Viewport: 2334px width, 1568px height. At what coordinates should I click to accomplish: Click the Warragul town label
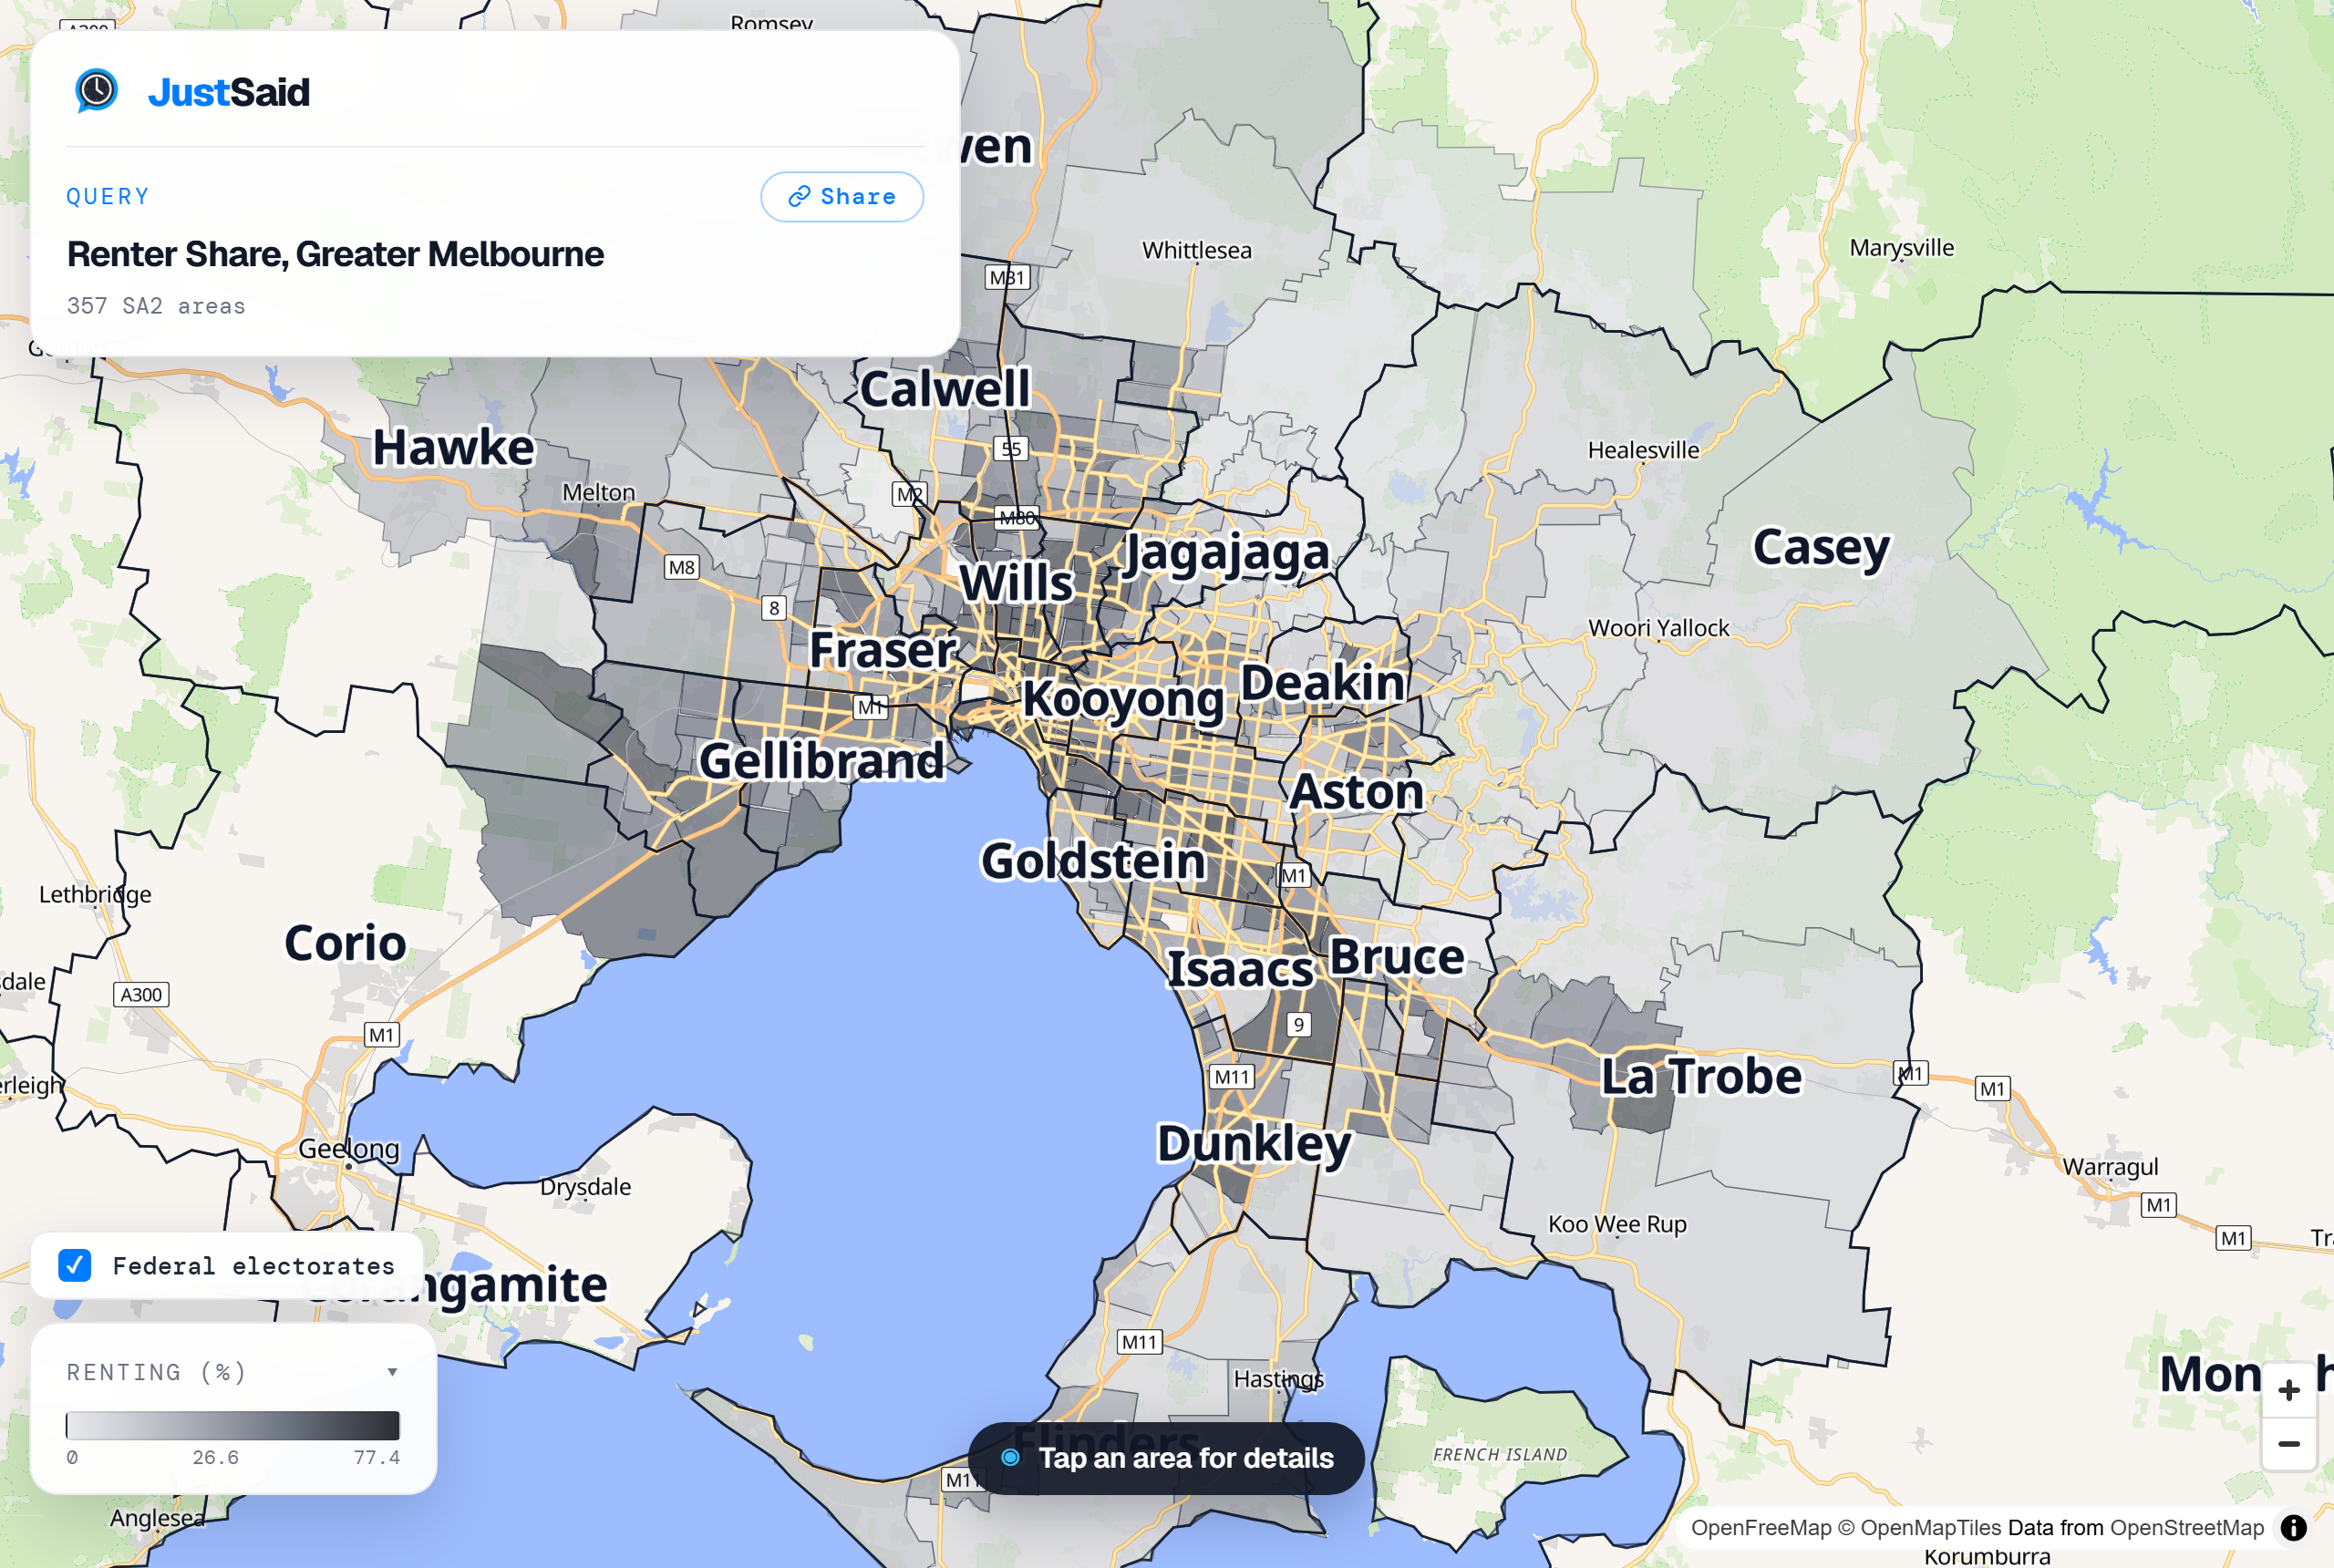tap(2110, 1167)
